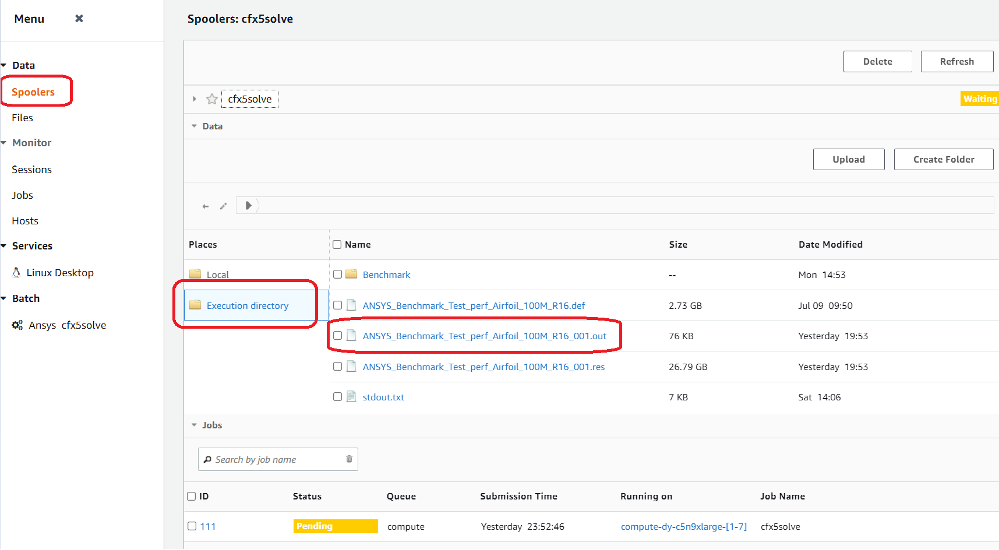Star the cfx5solve spooler
This screenshot has width=999, height=550.
[x=212, y=99]
